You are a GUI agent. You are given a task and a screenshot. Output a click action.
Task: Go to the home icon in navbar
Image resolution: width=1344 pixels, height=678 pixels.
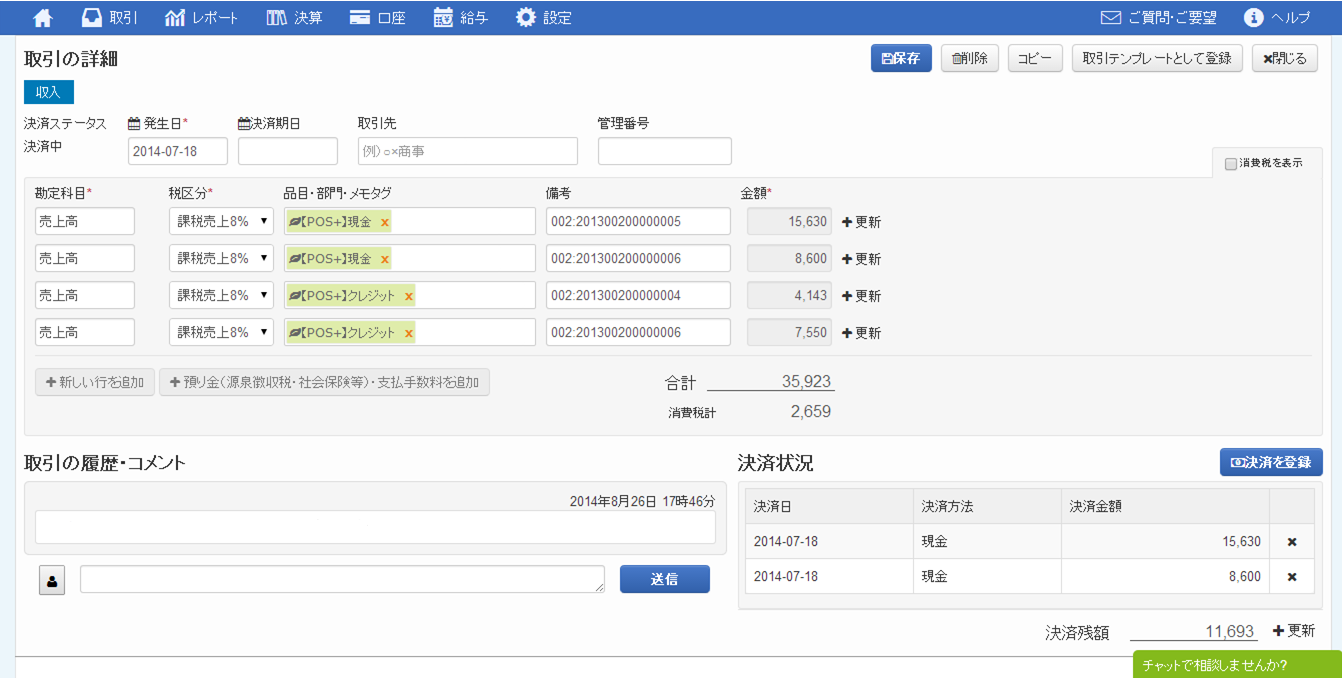point(43,18)
